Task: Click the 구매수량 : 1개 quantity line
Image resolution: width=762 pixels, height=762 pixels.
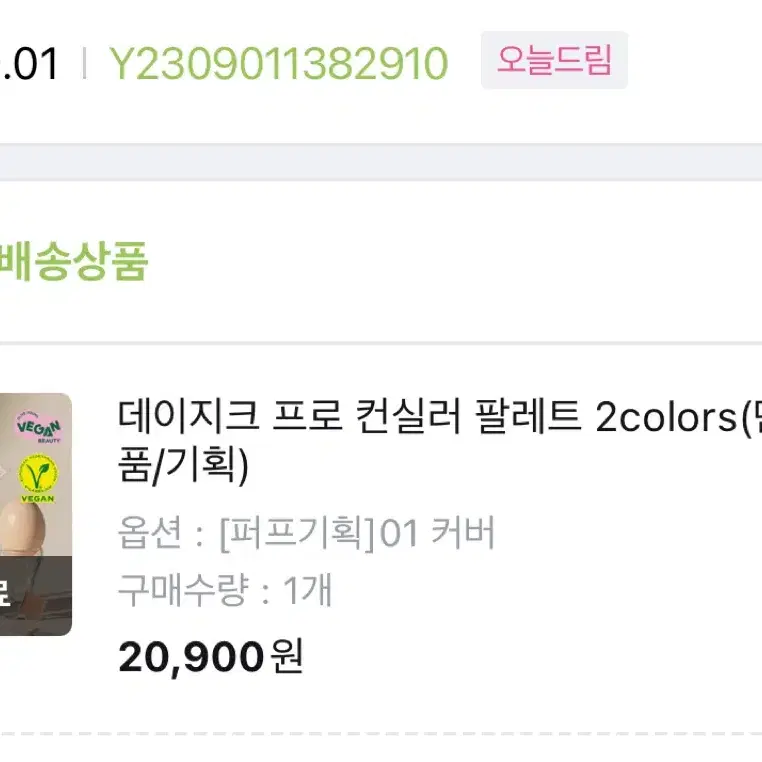Action: point(225,590)
